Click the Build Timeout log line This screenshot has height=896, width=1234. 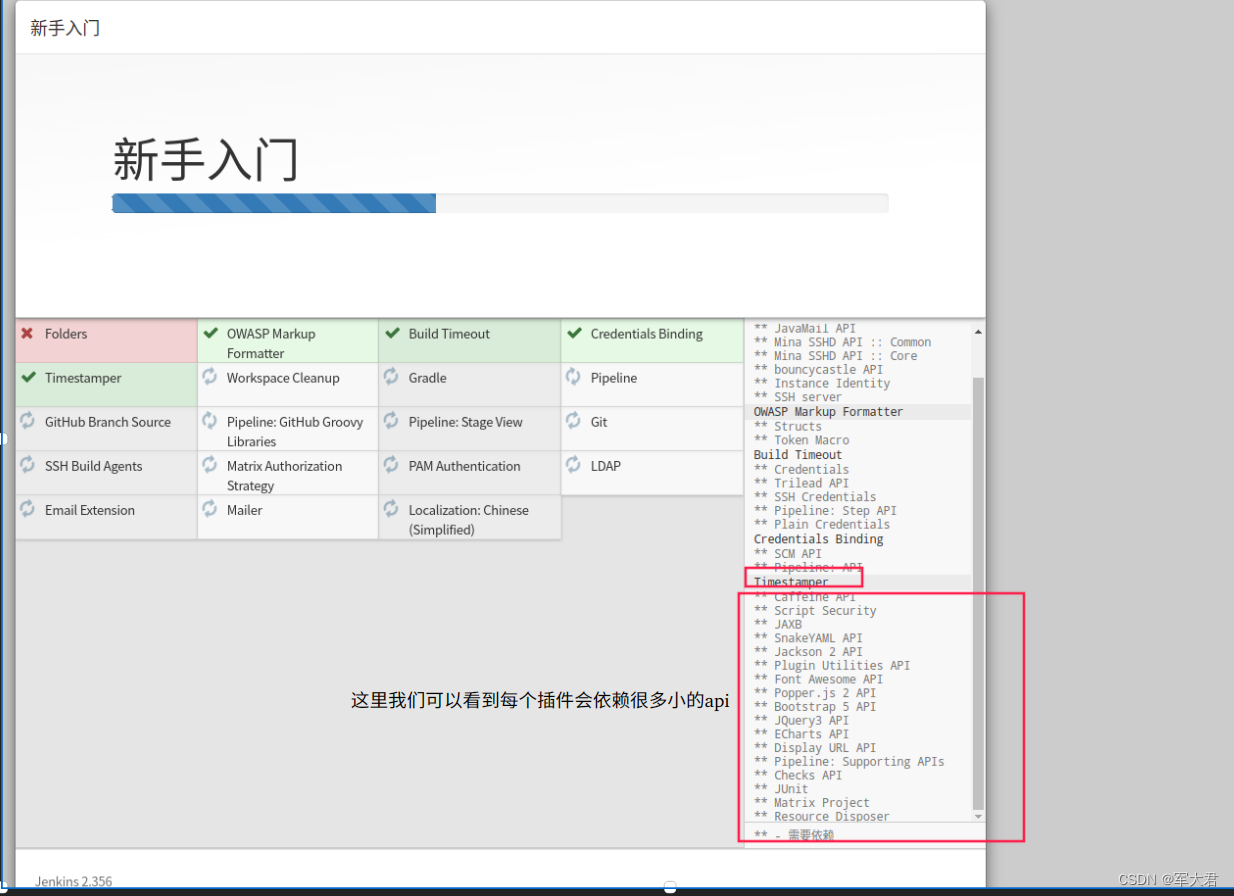[x=798, y=455]
